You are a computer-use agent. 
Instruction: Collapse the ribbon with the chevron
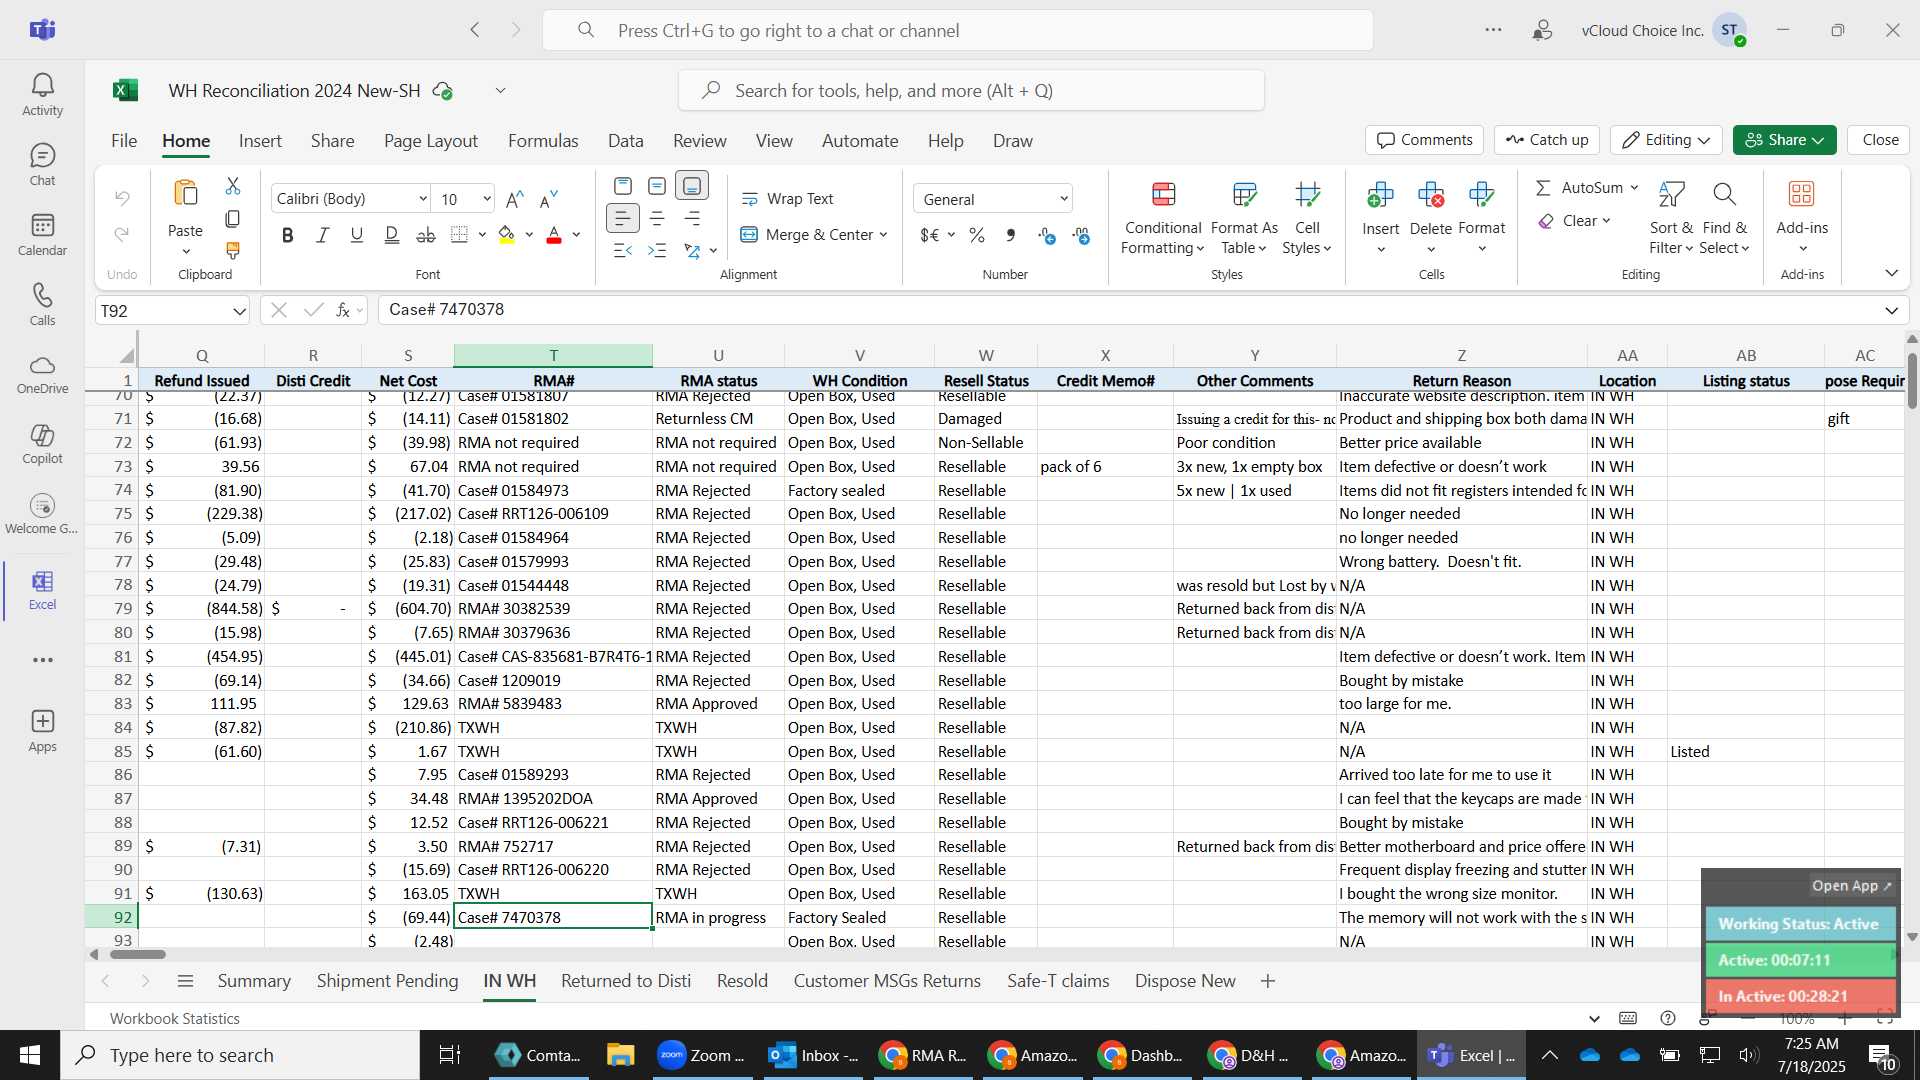[1891, 273]
